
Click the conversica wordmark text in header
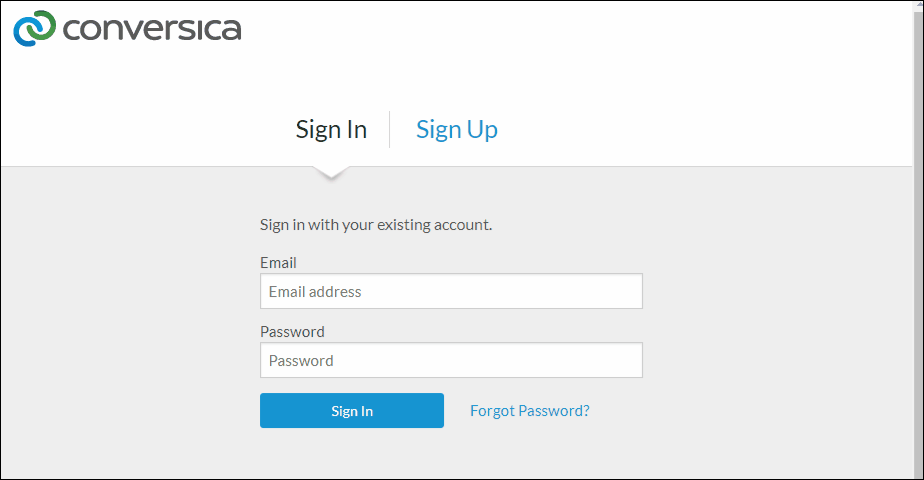[x=152, y=29]
